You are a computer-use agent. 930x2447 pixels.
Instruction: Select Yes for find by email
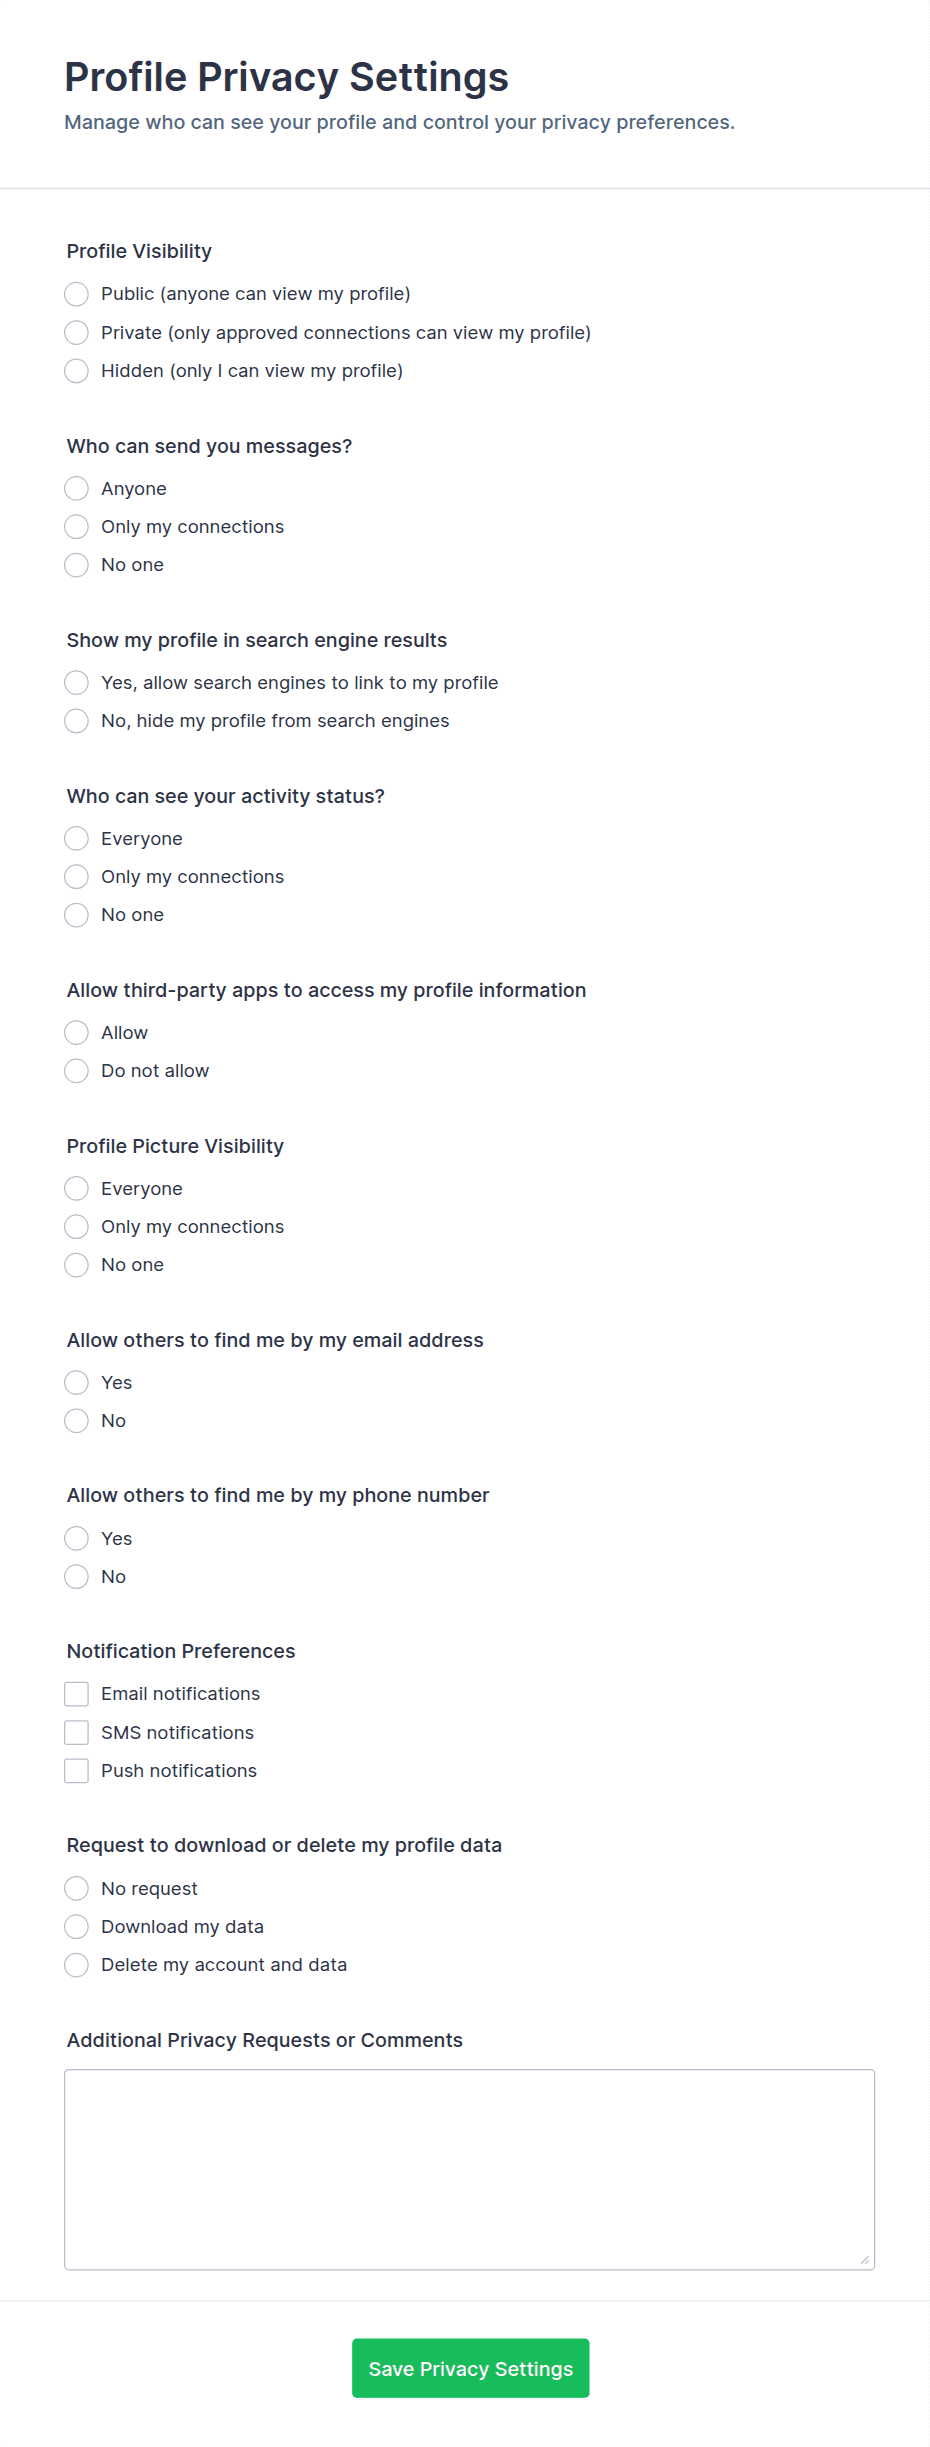click(x=77, y=1382)
